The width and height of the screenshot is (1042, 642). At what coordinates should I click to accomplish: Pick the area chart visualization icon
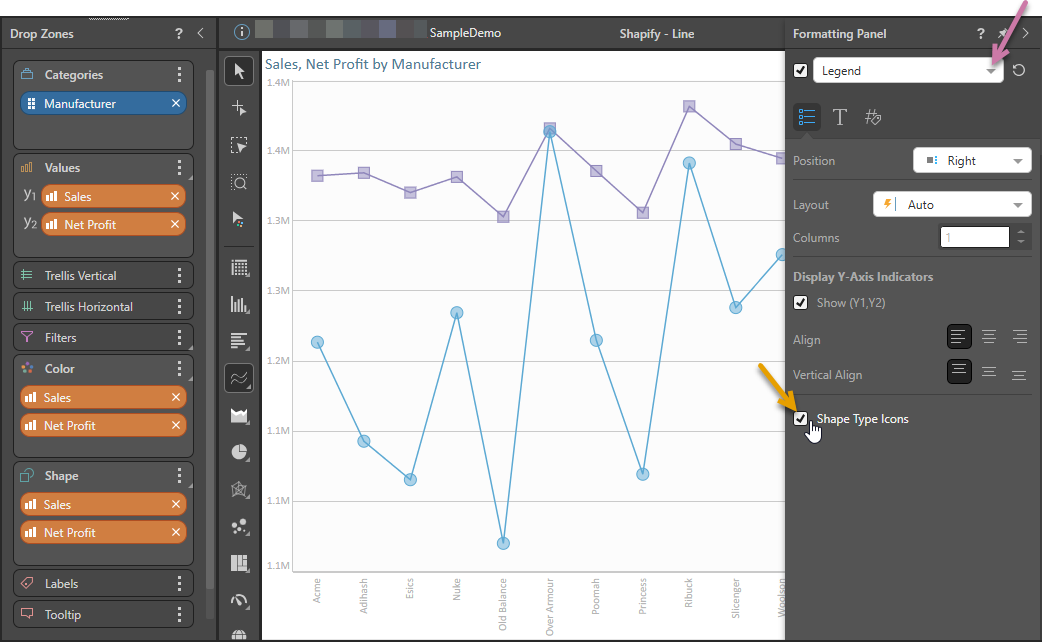click(x=239, y=416)
